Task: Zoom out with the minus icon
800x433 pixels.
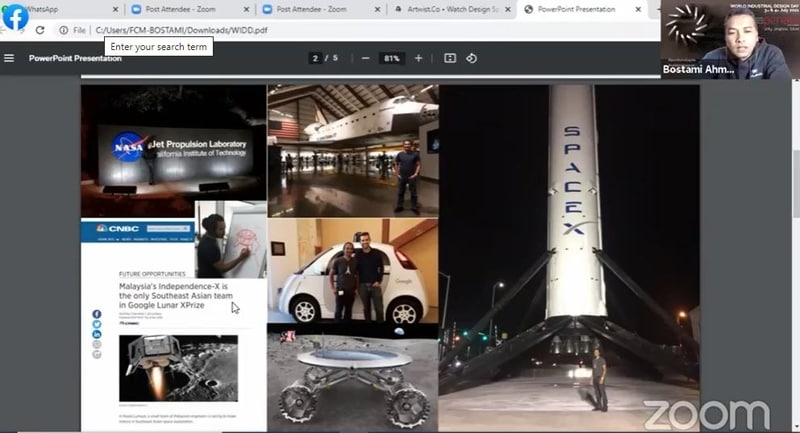Action: (365, 58)
